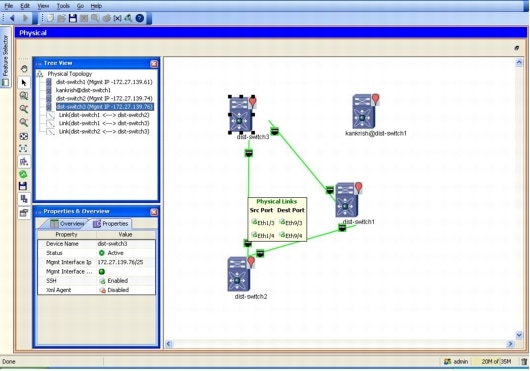Select the dist-switch1 device on the map

click(348, 200)
